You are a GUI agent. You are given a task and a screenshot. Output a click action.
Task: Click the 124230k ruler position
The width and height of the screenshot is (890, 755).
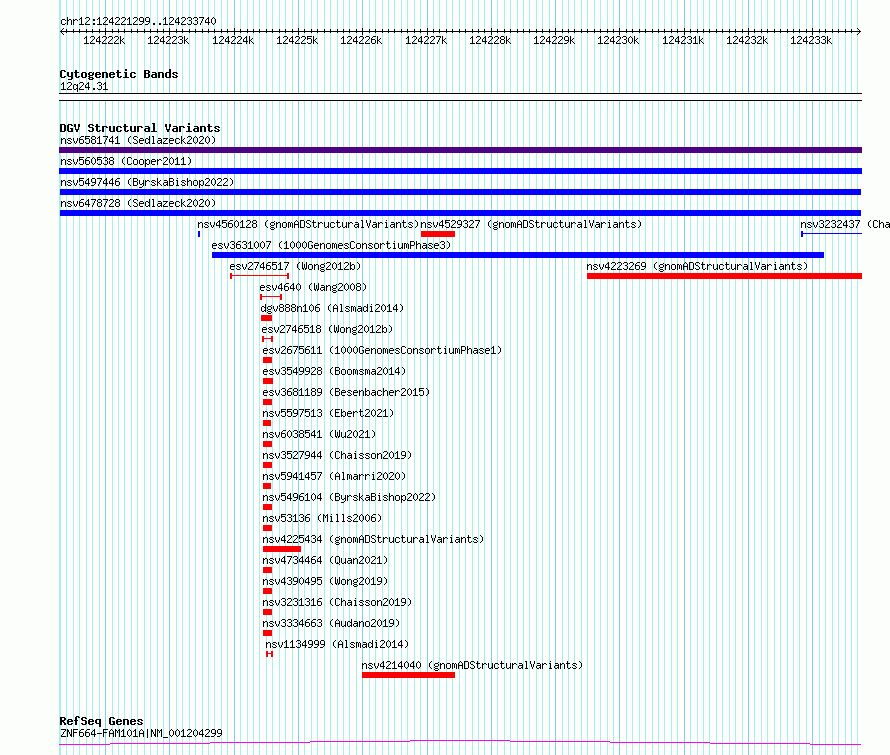(618, 40)
